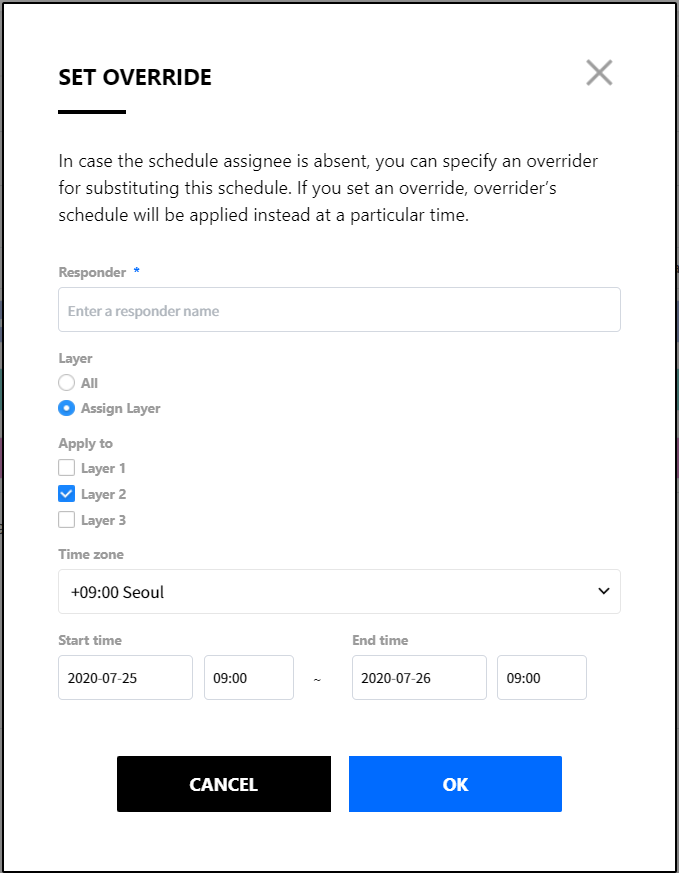Screen dimensions: 679x873
Task: Click the end time 09:00 field
Action: pyautogui.click(x=541, y=678)
